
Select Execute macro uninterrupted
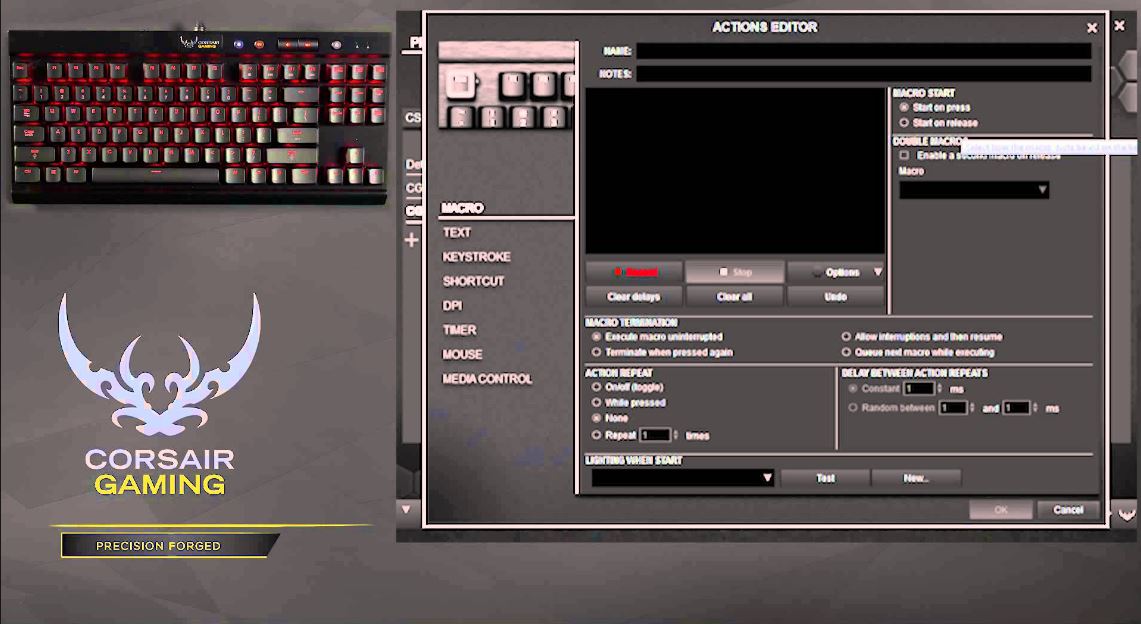tap(597, 337)
